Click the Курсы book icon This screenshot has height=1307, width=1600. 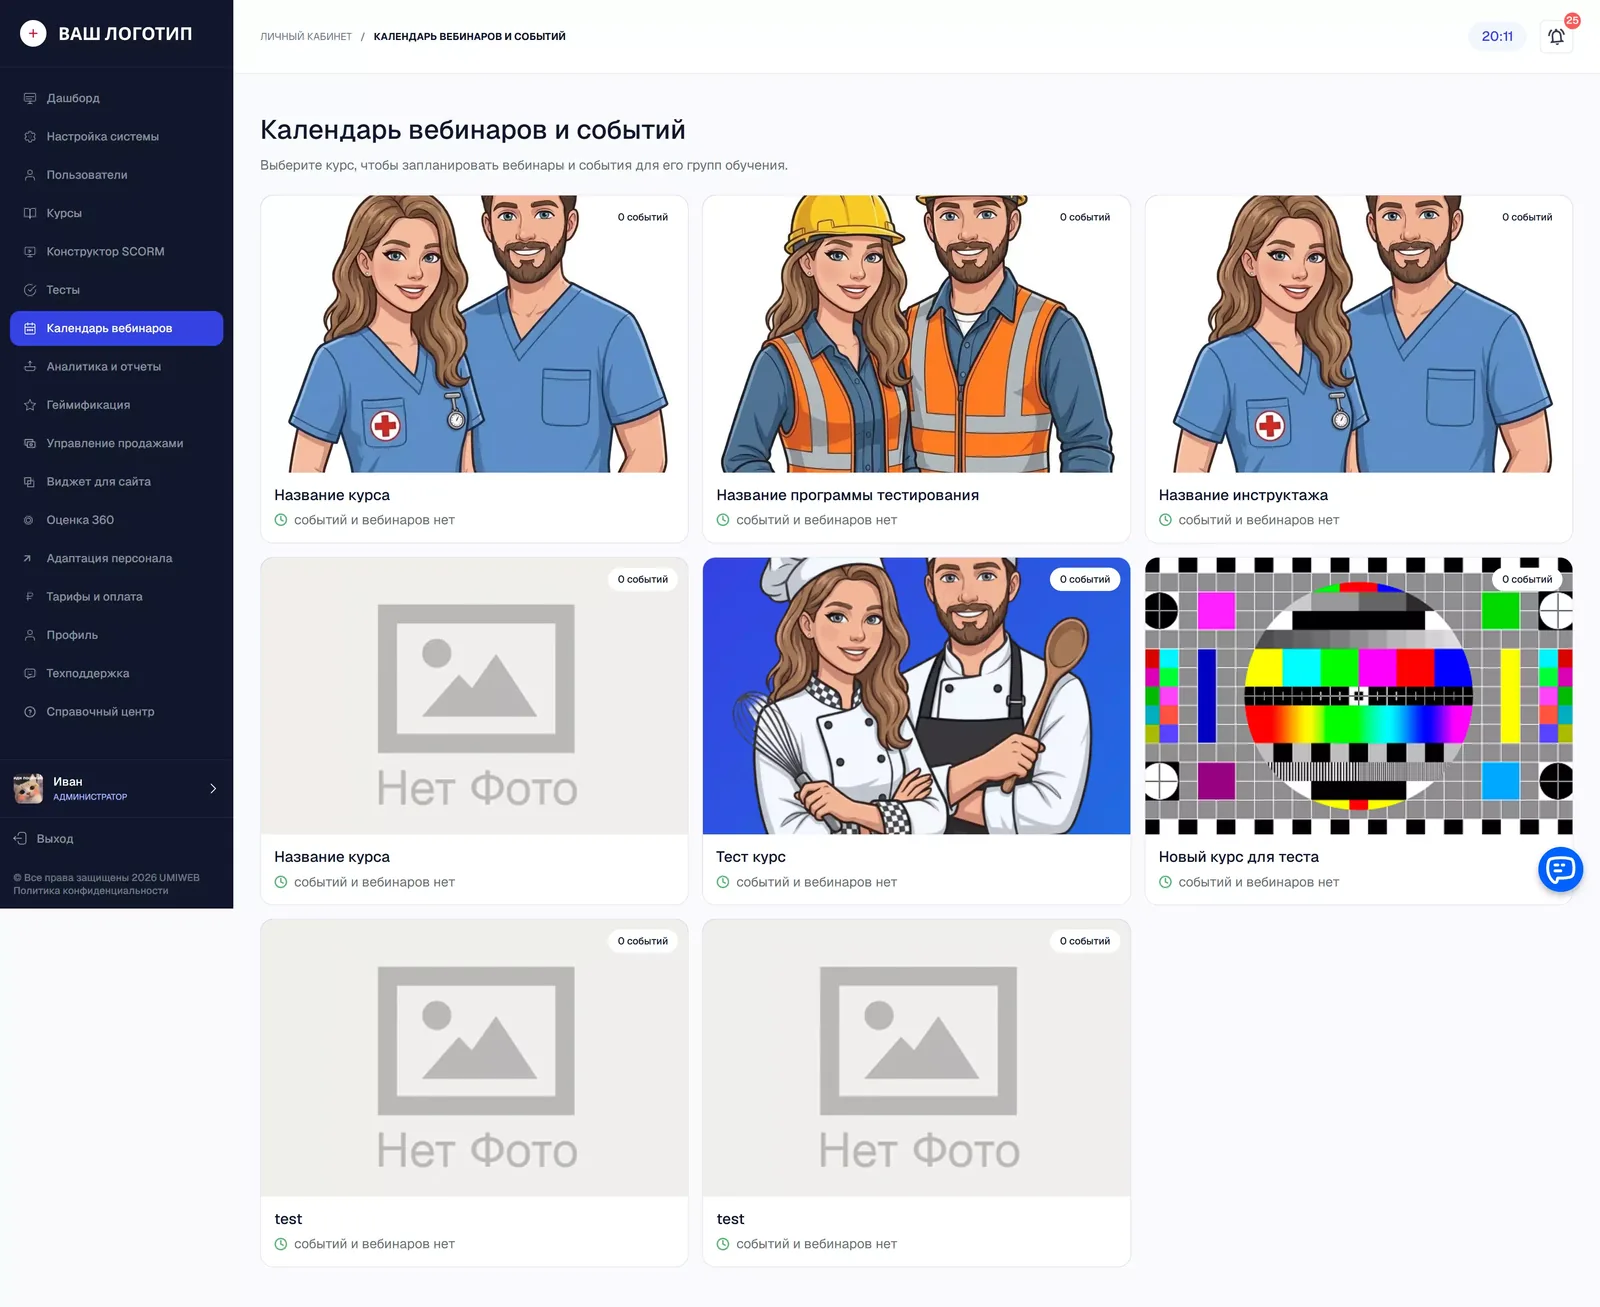click(x=30, y=213)
